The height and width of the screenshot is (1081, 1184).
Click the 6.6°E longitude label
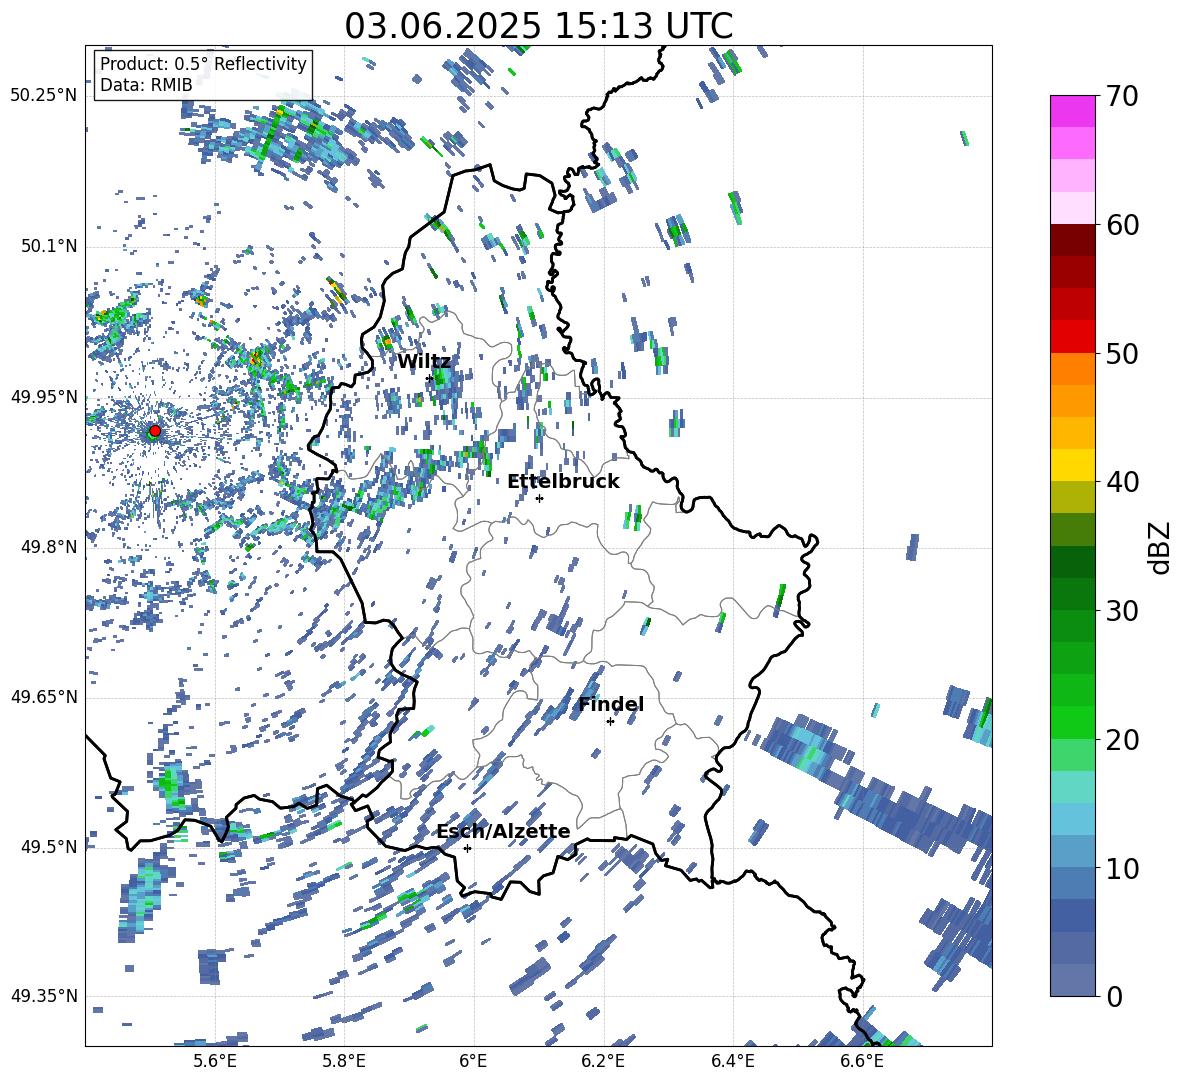(862, 1061)
